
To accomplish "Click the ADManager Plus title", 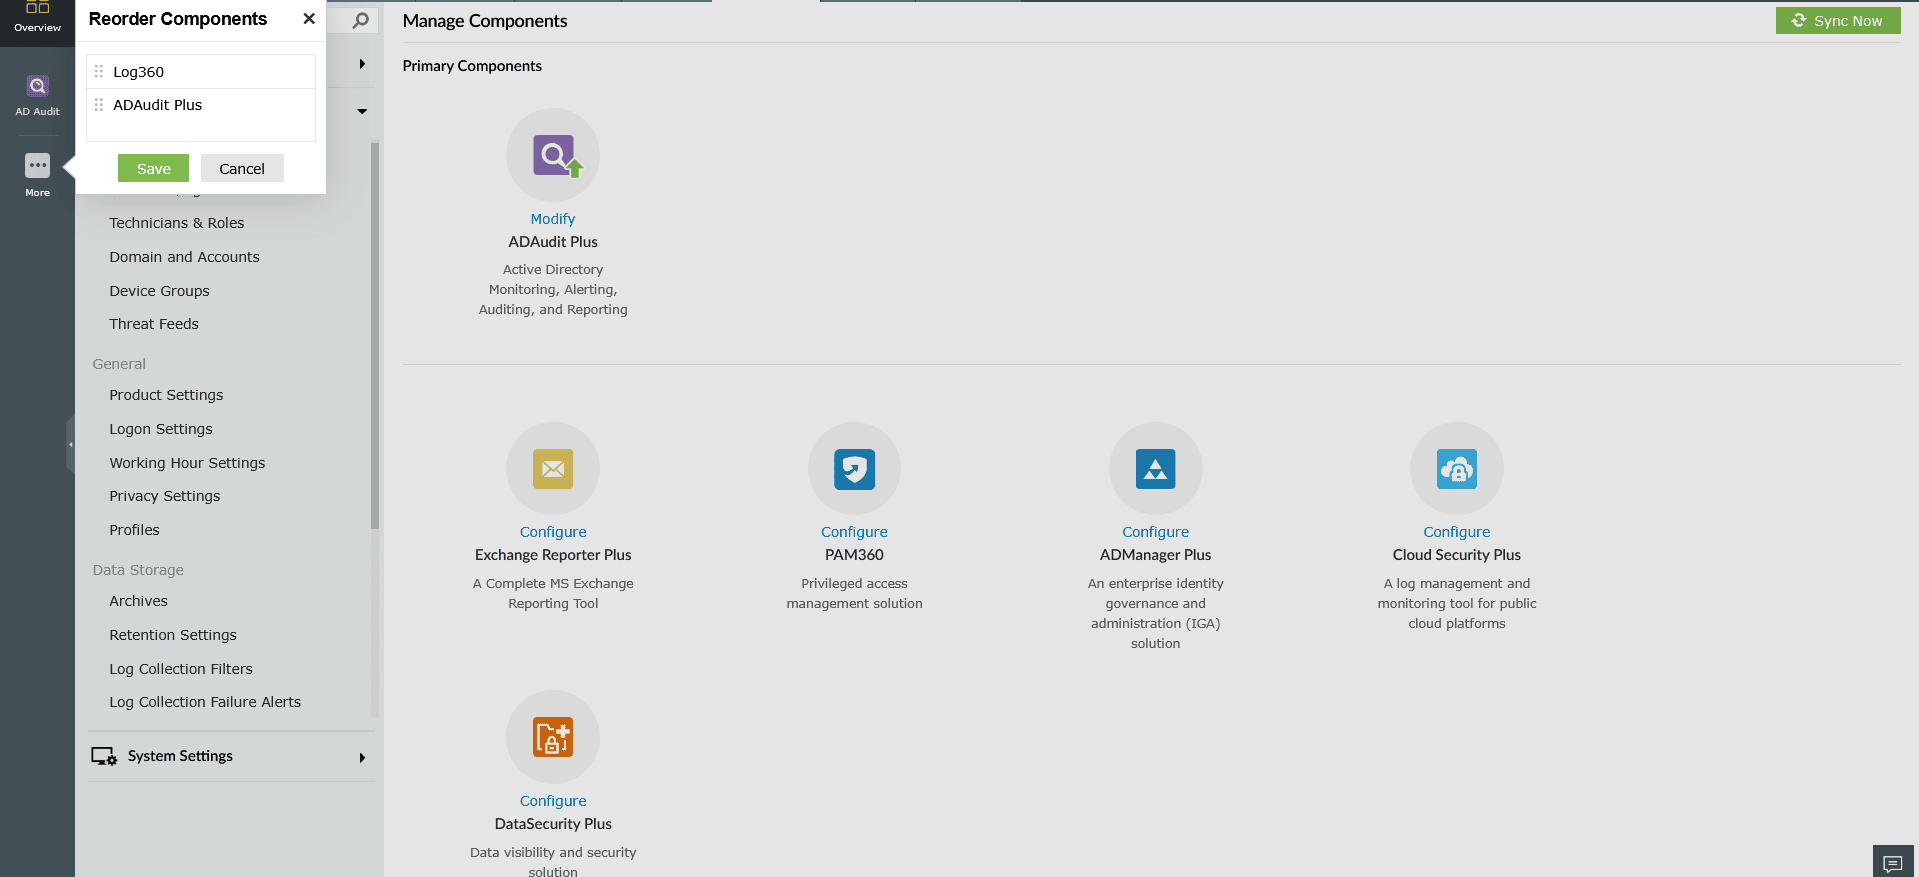I will click(x=1155, y=555).
